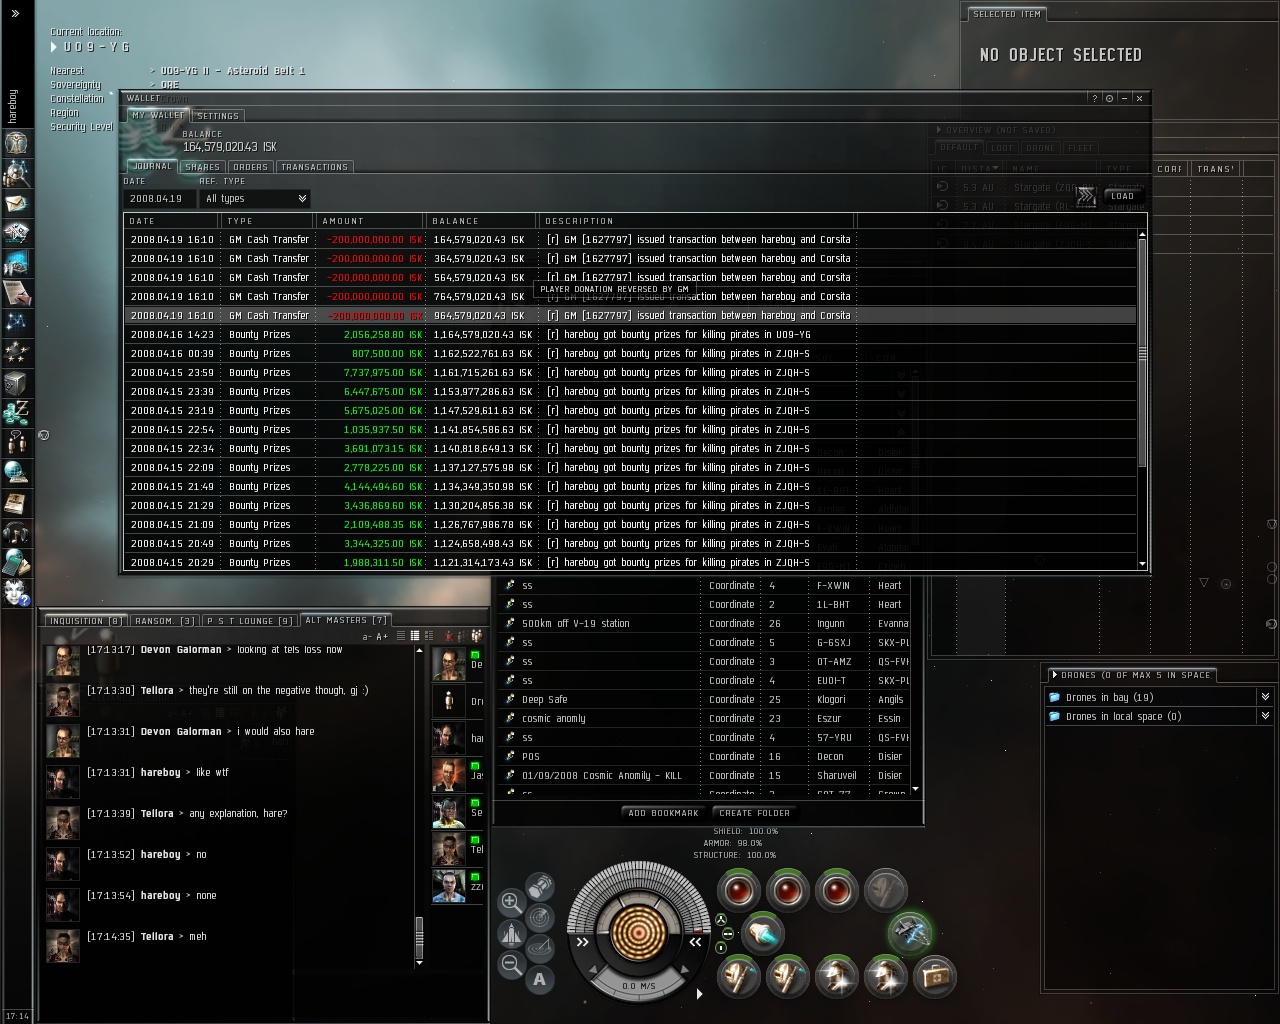
Task: Hide passive modules with left HUD arrows
Action: (583, 941)
